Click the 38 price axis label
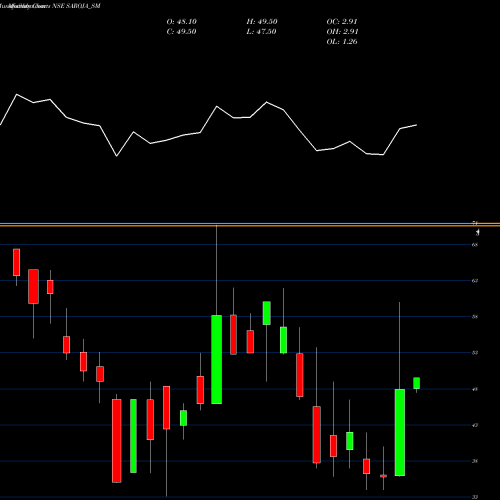Viewport: 500px width, 500px height. tap(475, 461)
